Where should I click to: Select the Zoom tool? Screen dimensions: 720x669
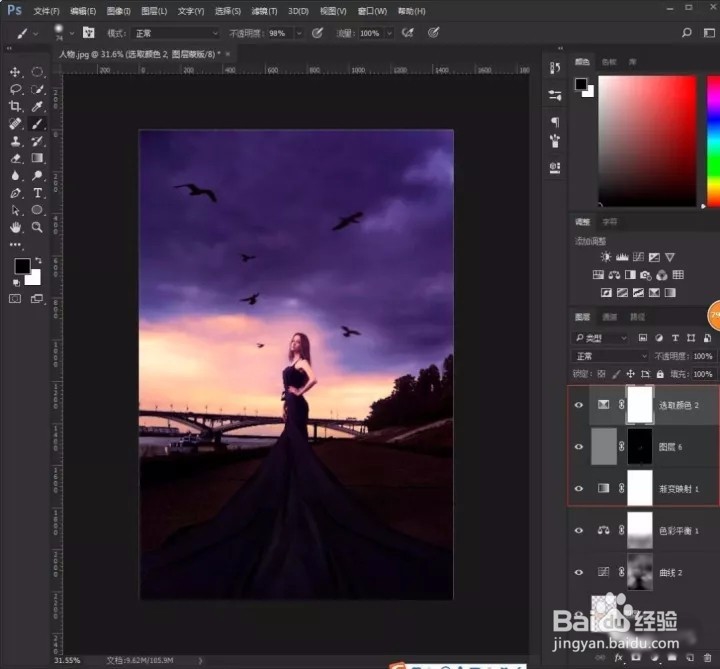[x=37, y=227]
